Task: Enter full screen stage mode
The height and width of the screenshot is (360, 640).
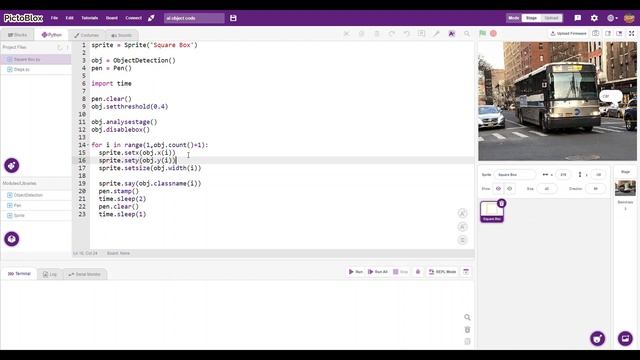Action: pos(631,33)
